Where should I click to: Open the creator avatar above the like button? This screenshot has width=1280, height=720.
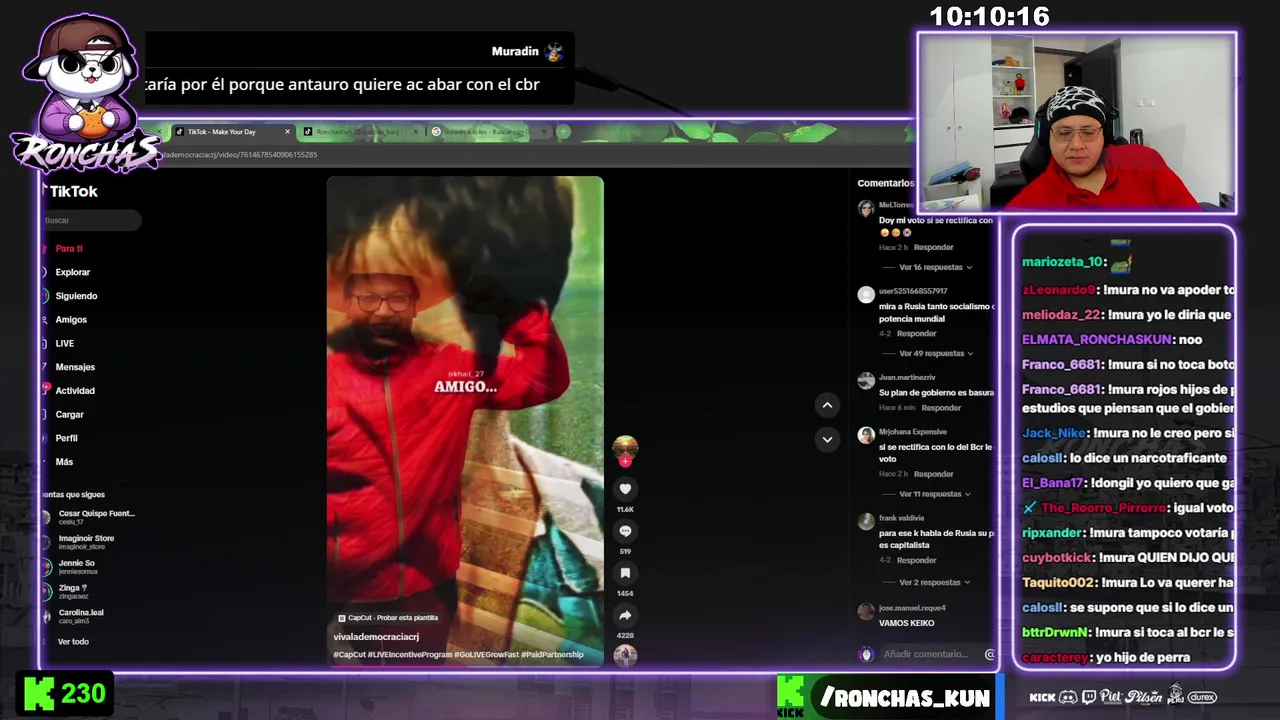click(x=625, y=447)
